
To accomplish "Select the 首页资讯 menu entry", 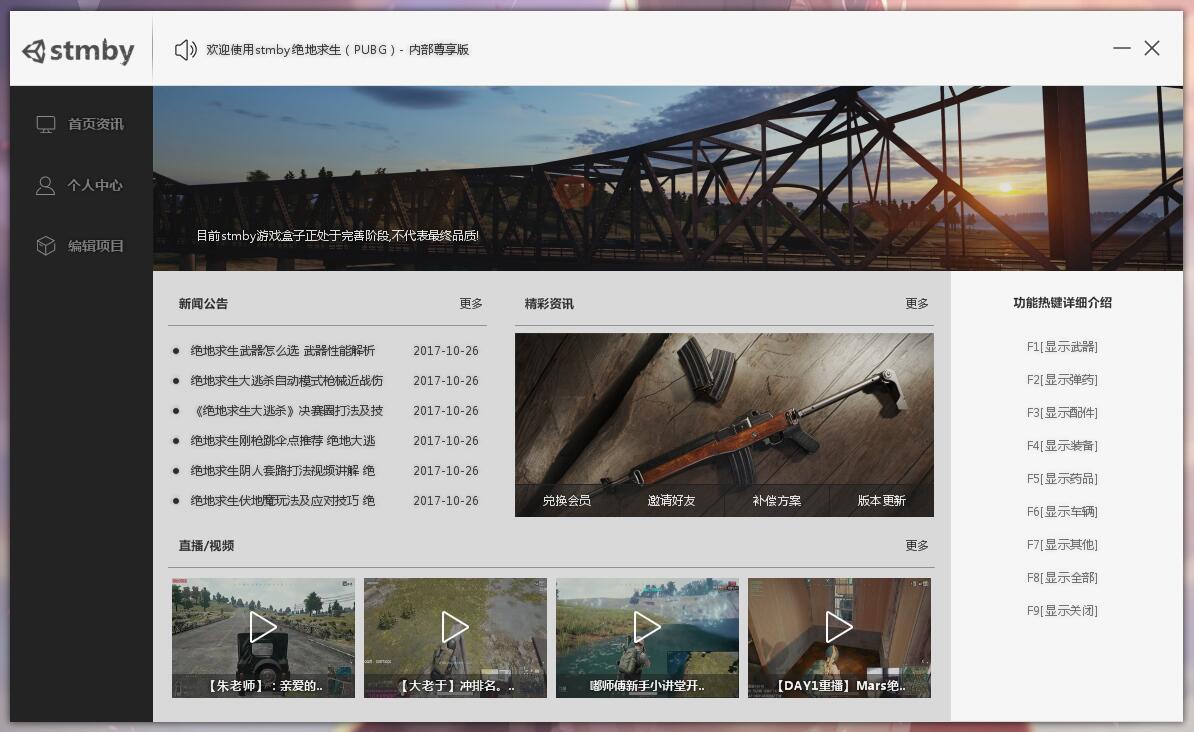I will tap(95, 124).
